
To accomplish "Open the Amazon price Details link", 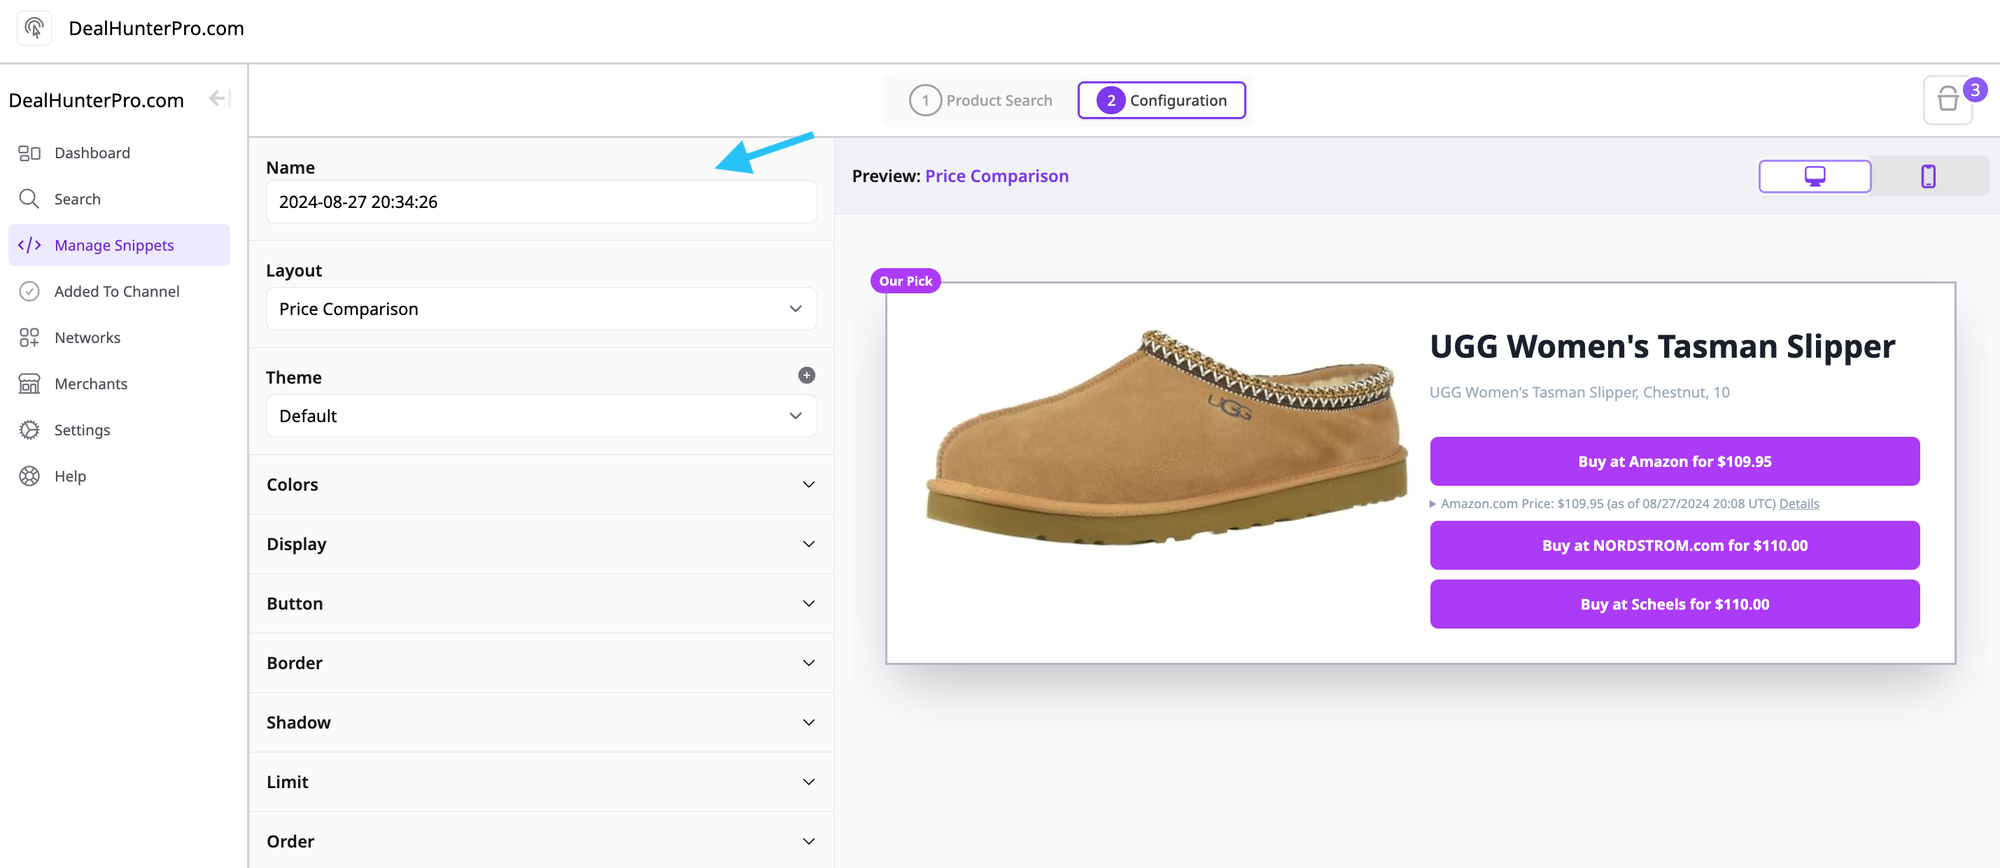I will pyautogui.click(x=1799, y=504).
